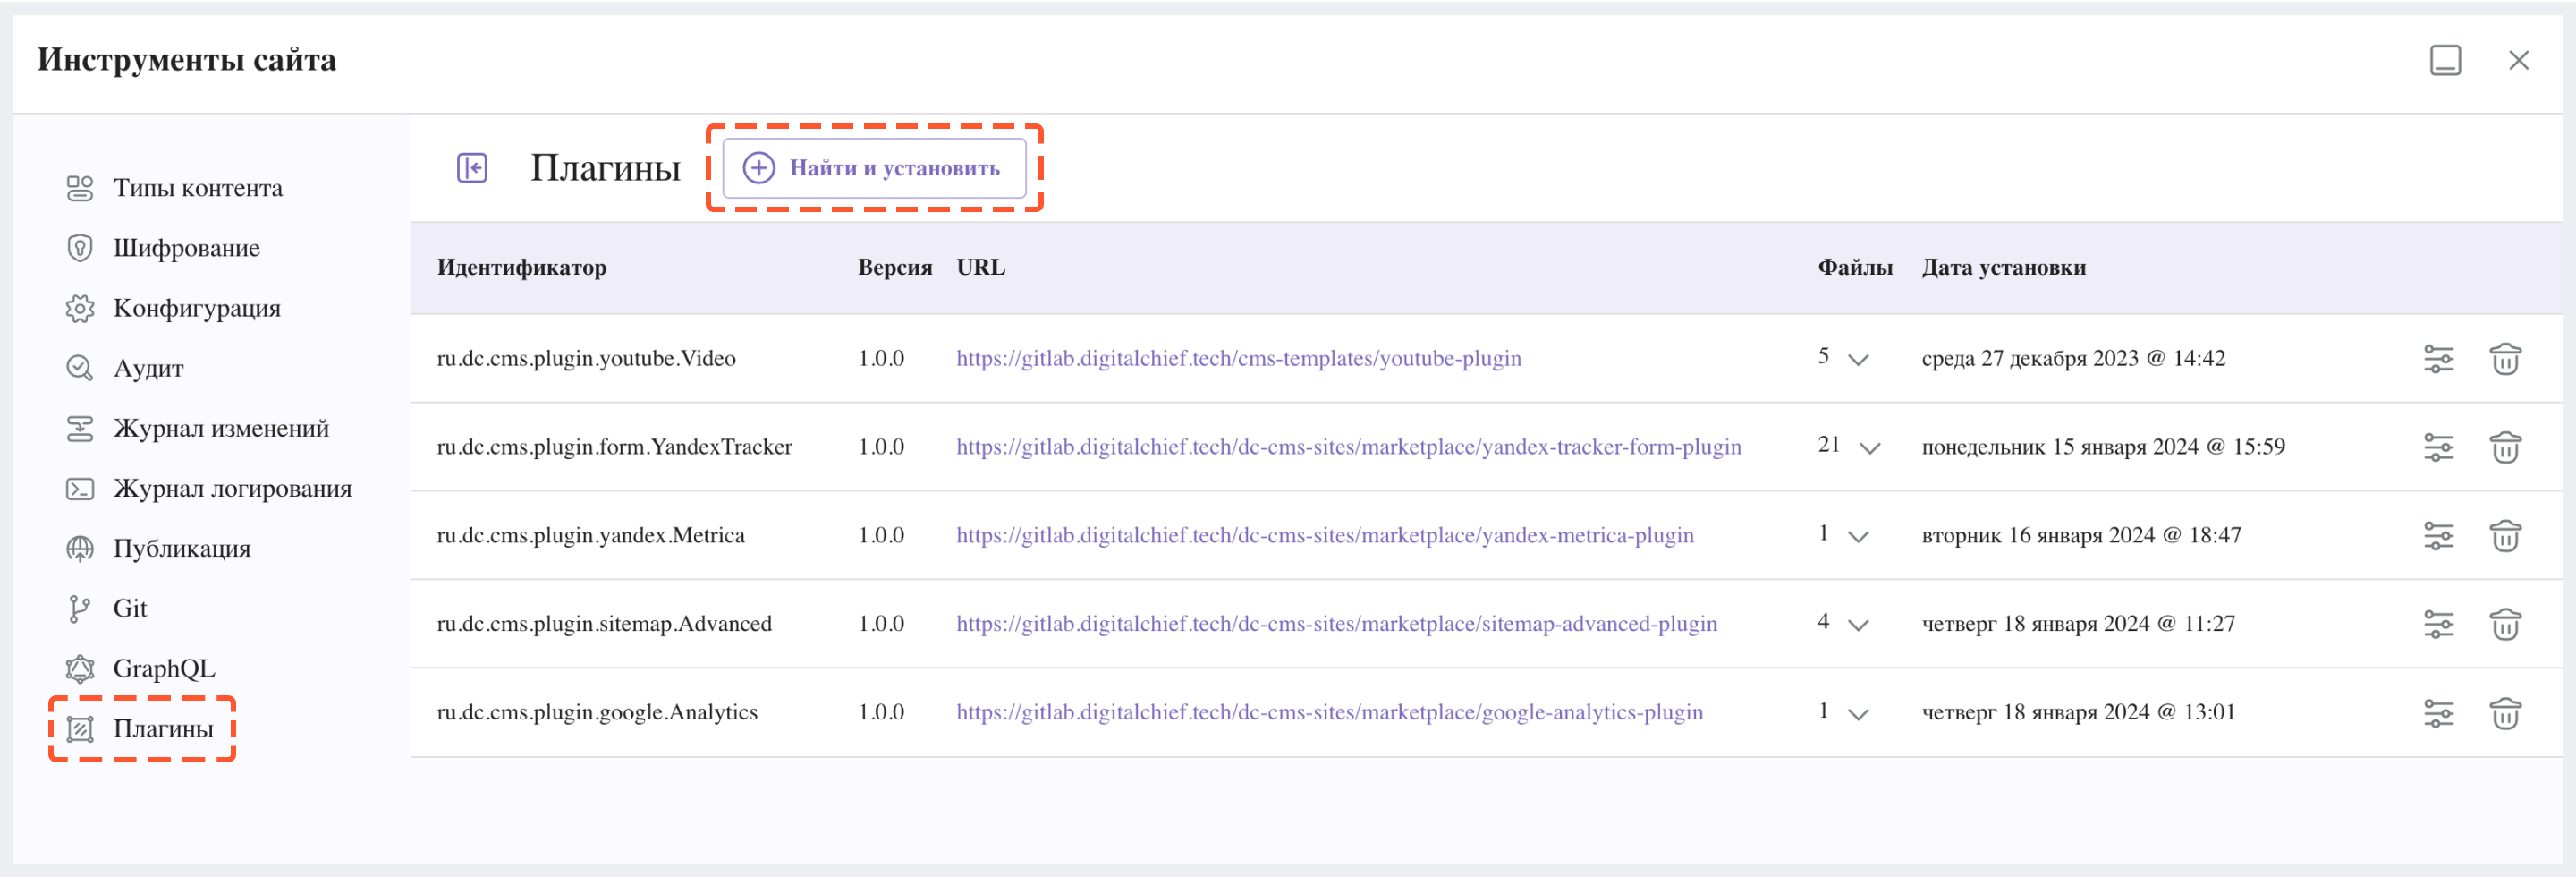Select the ru.dc.cms.plugin.sitemap.Advanced identifier
Viewport: 2576px width, 877px height.
coord(604,624)
